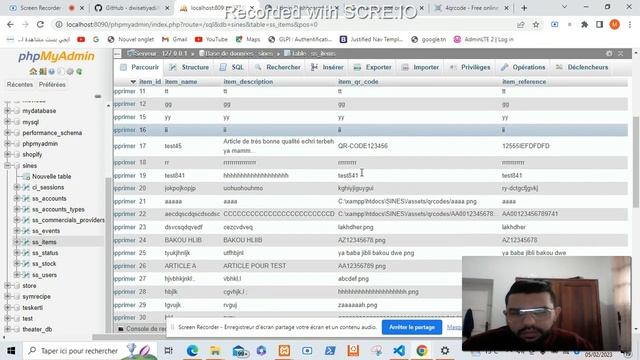Open the Déclencheurs tab
Image resolution: width=640 pixels, height=360 pixels.
coord(582,67)
